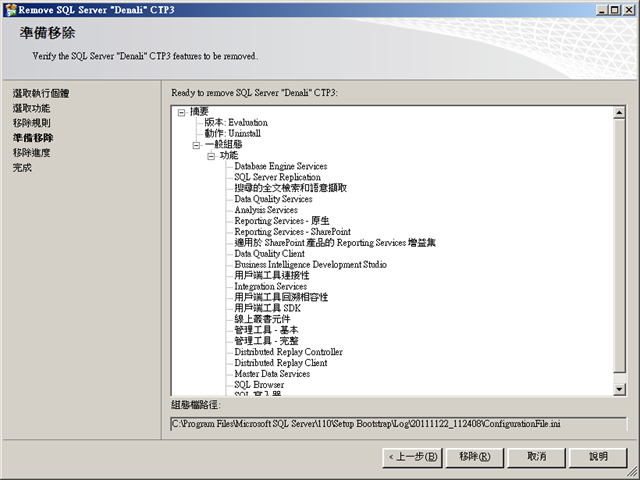Select Analysis Services in the tree
Viewport: 640px width, 480px height.
click(x=266, y=210)
